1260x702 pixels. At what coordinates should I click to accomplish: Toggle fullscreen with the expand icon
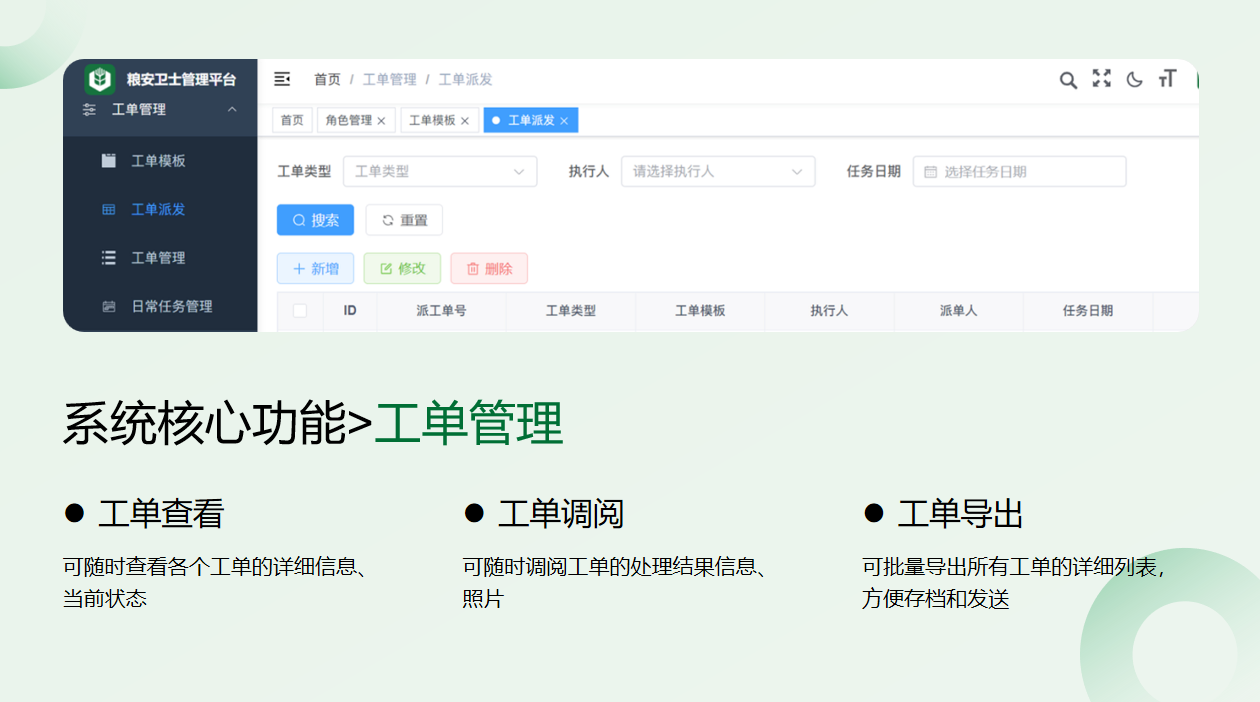click(1101, 79)
